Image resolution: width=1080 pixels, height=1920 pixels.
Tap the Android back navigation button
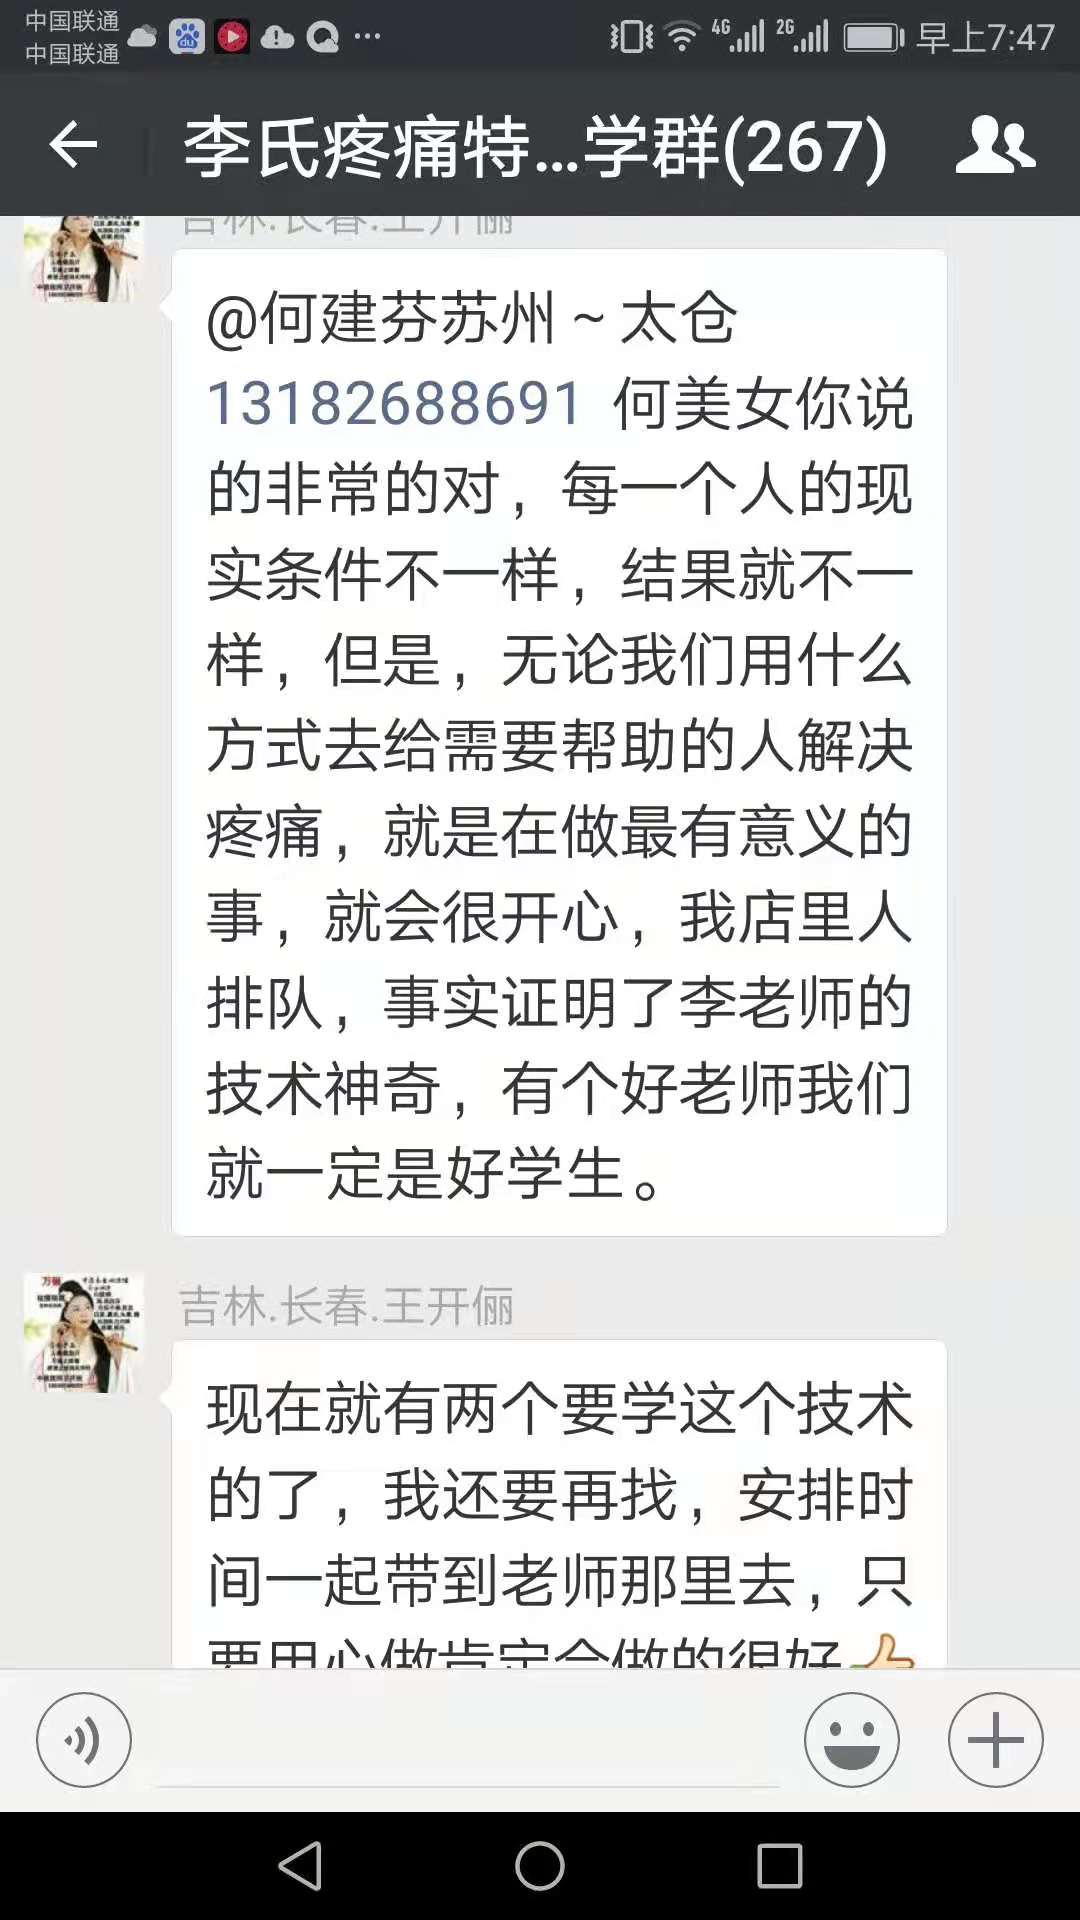click(300, 1866)
